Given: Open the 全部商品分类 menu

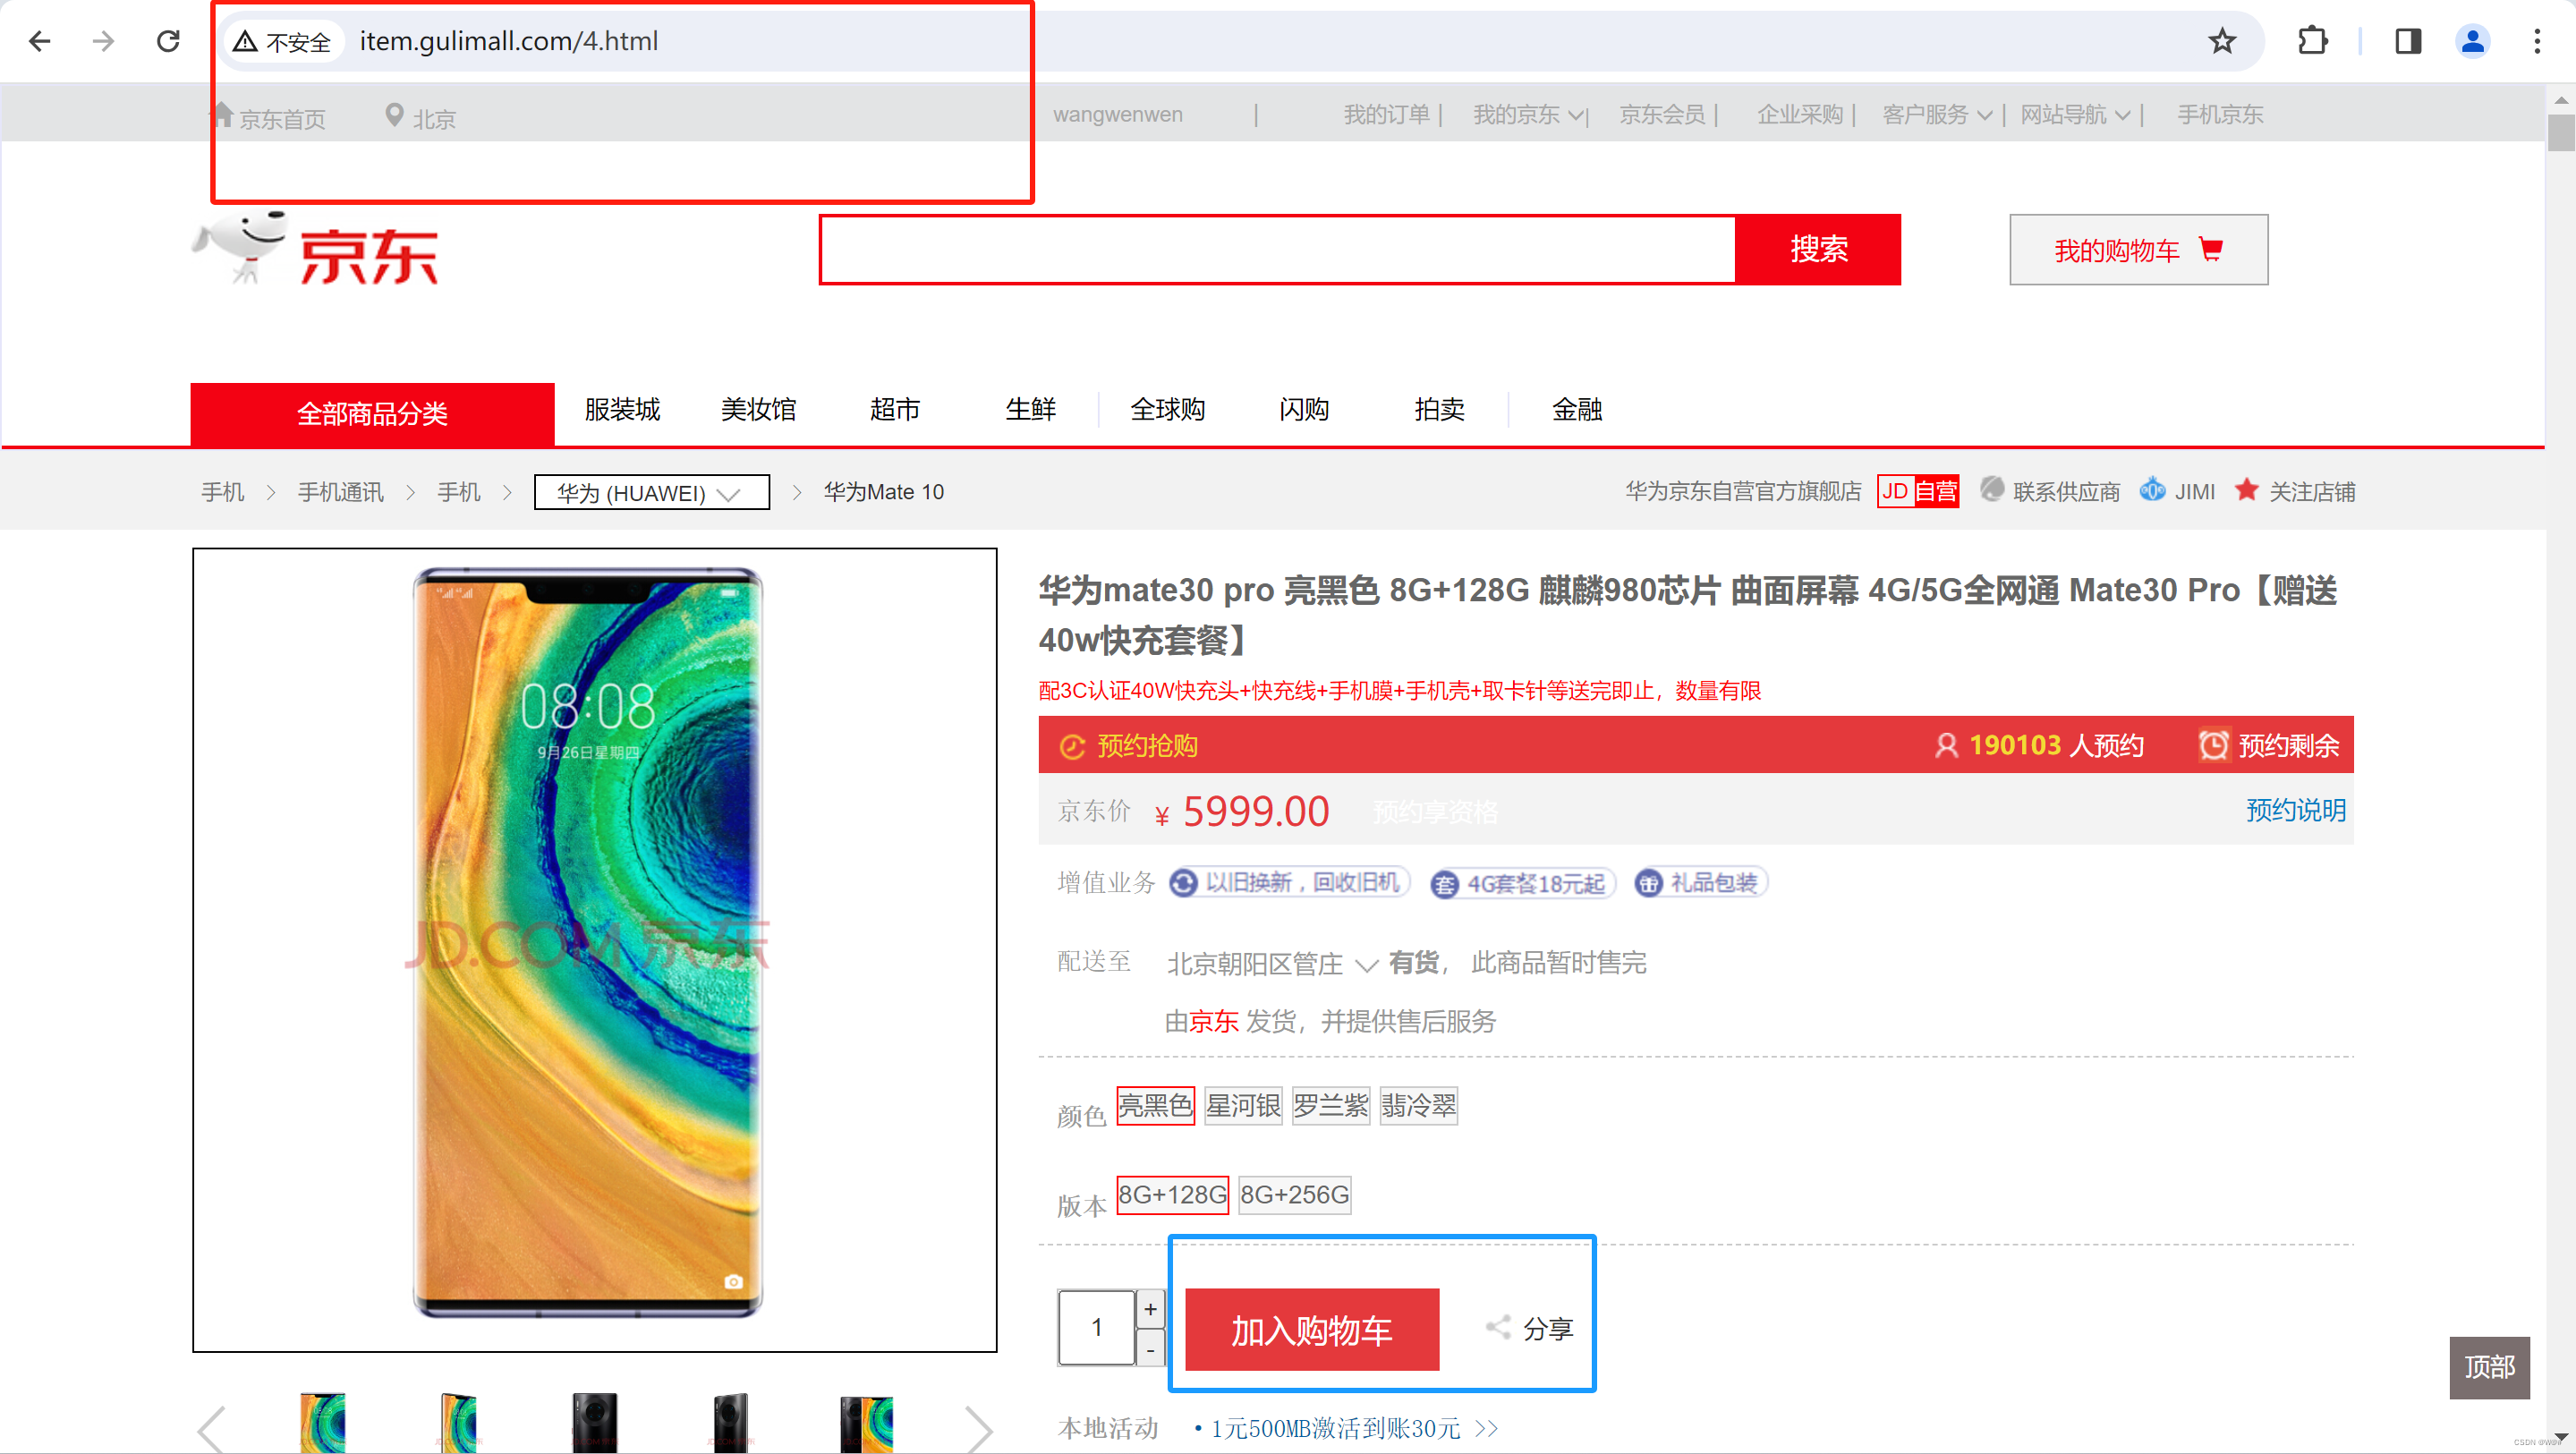Looking at the screenshot, I should [x=372, y=413].
